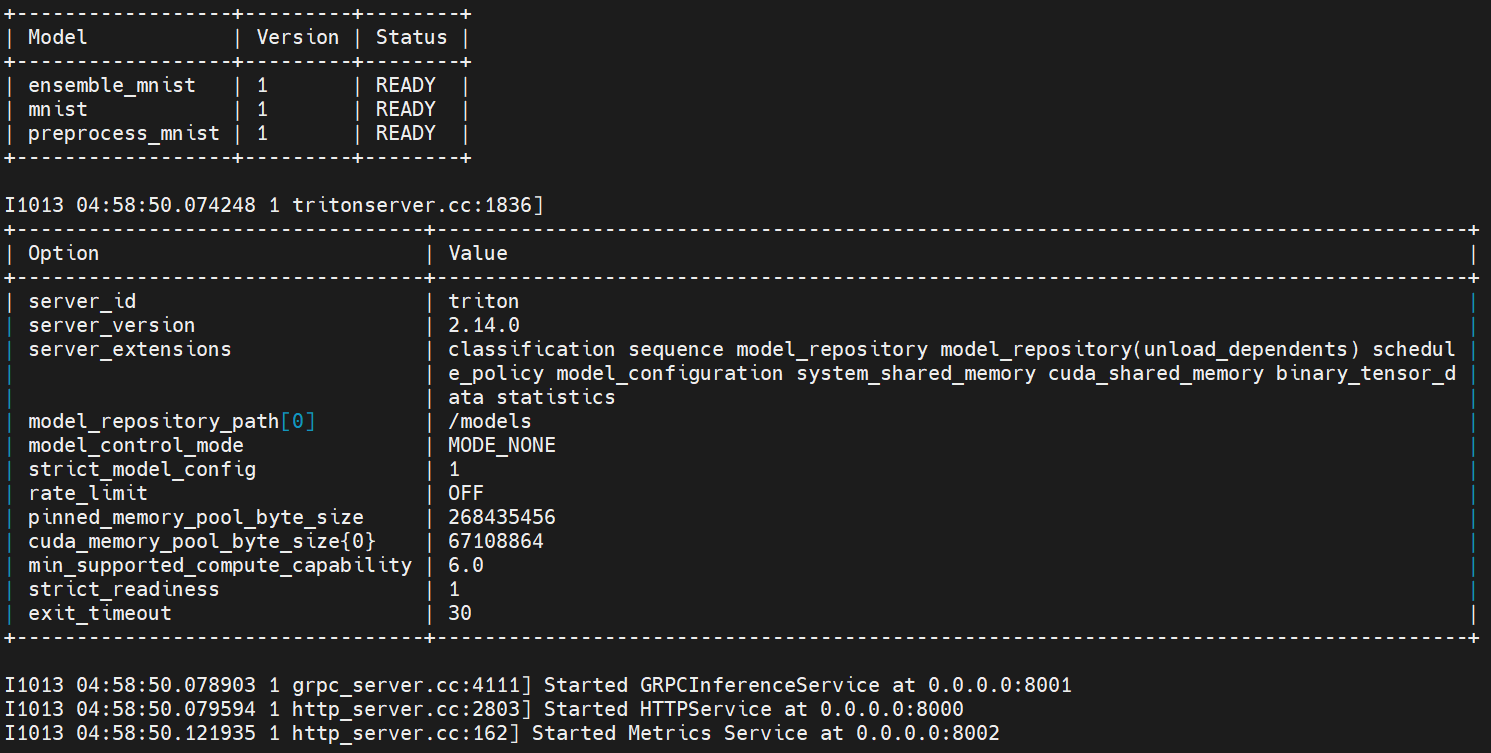Click the GRPCInferenceService address 0.0.0.0:8001

click(1000, 685)
